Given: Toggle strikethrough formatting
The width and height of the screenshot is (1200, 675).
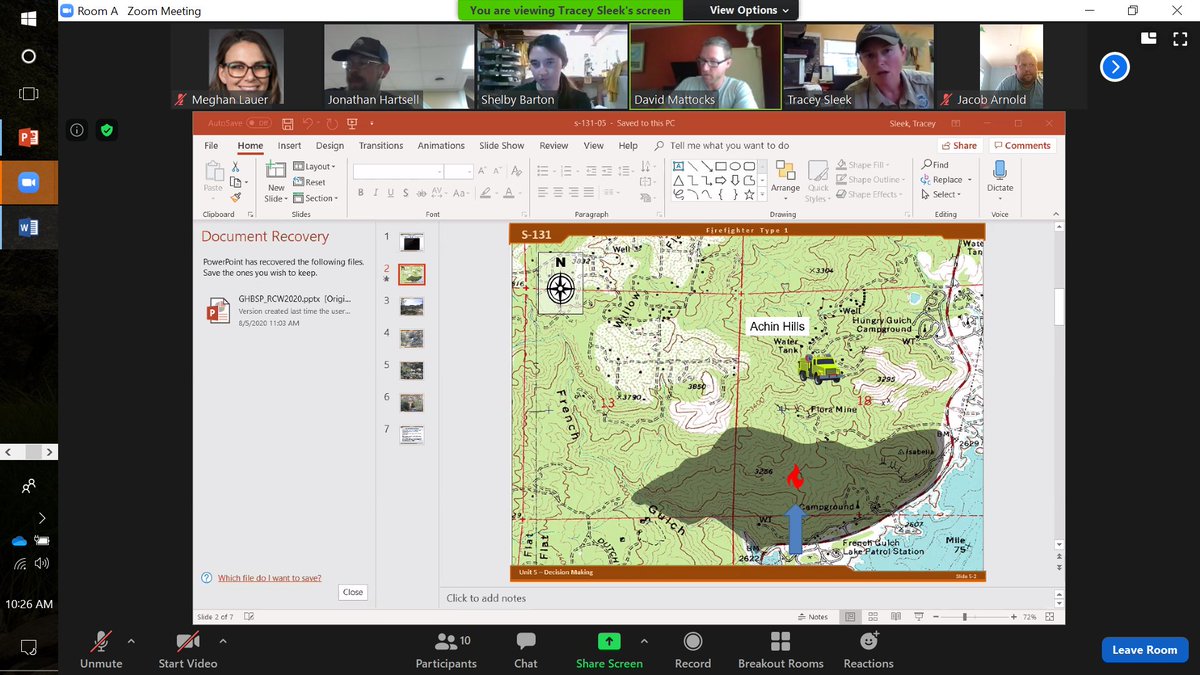Looking at the screenshot, I should [405, 192].
